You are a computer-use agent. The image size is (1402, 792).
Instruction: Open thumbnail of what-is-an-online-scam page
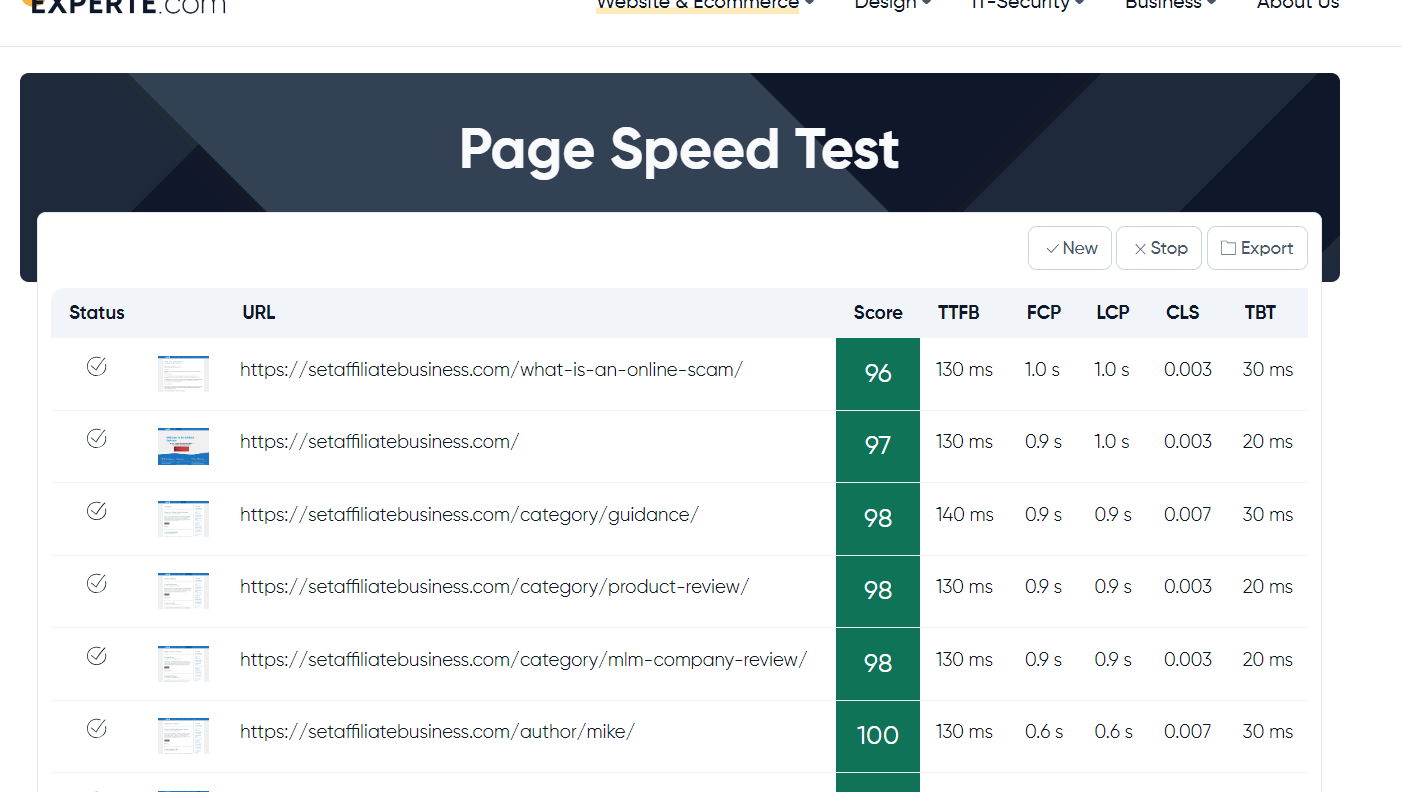pyautogui.click(x=183, y=374)
